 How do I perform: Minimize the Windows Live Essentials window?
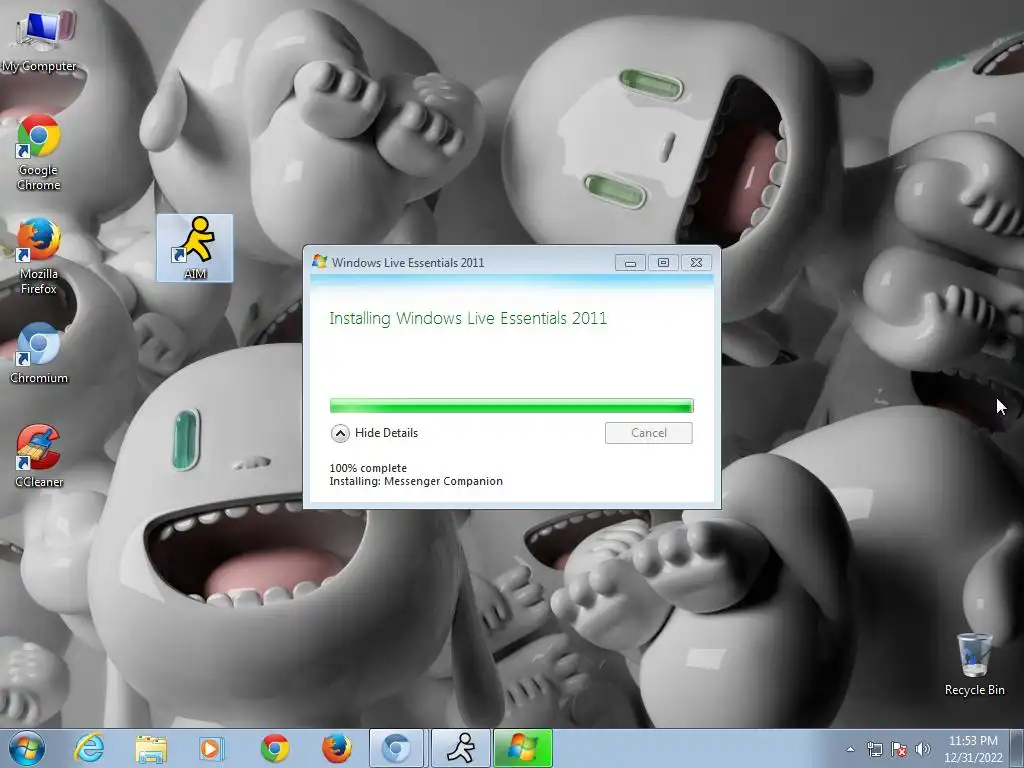click(x=630, y=263)
